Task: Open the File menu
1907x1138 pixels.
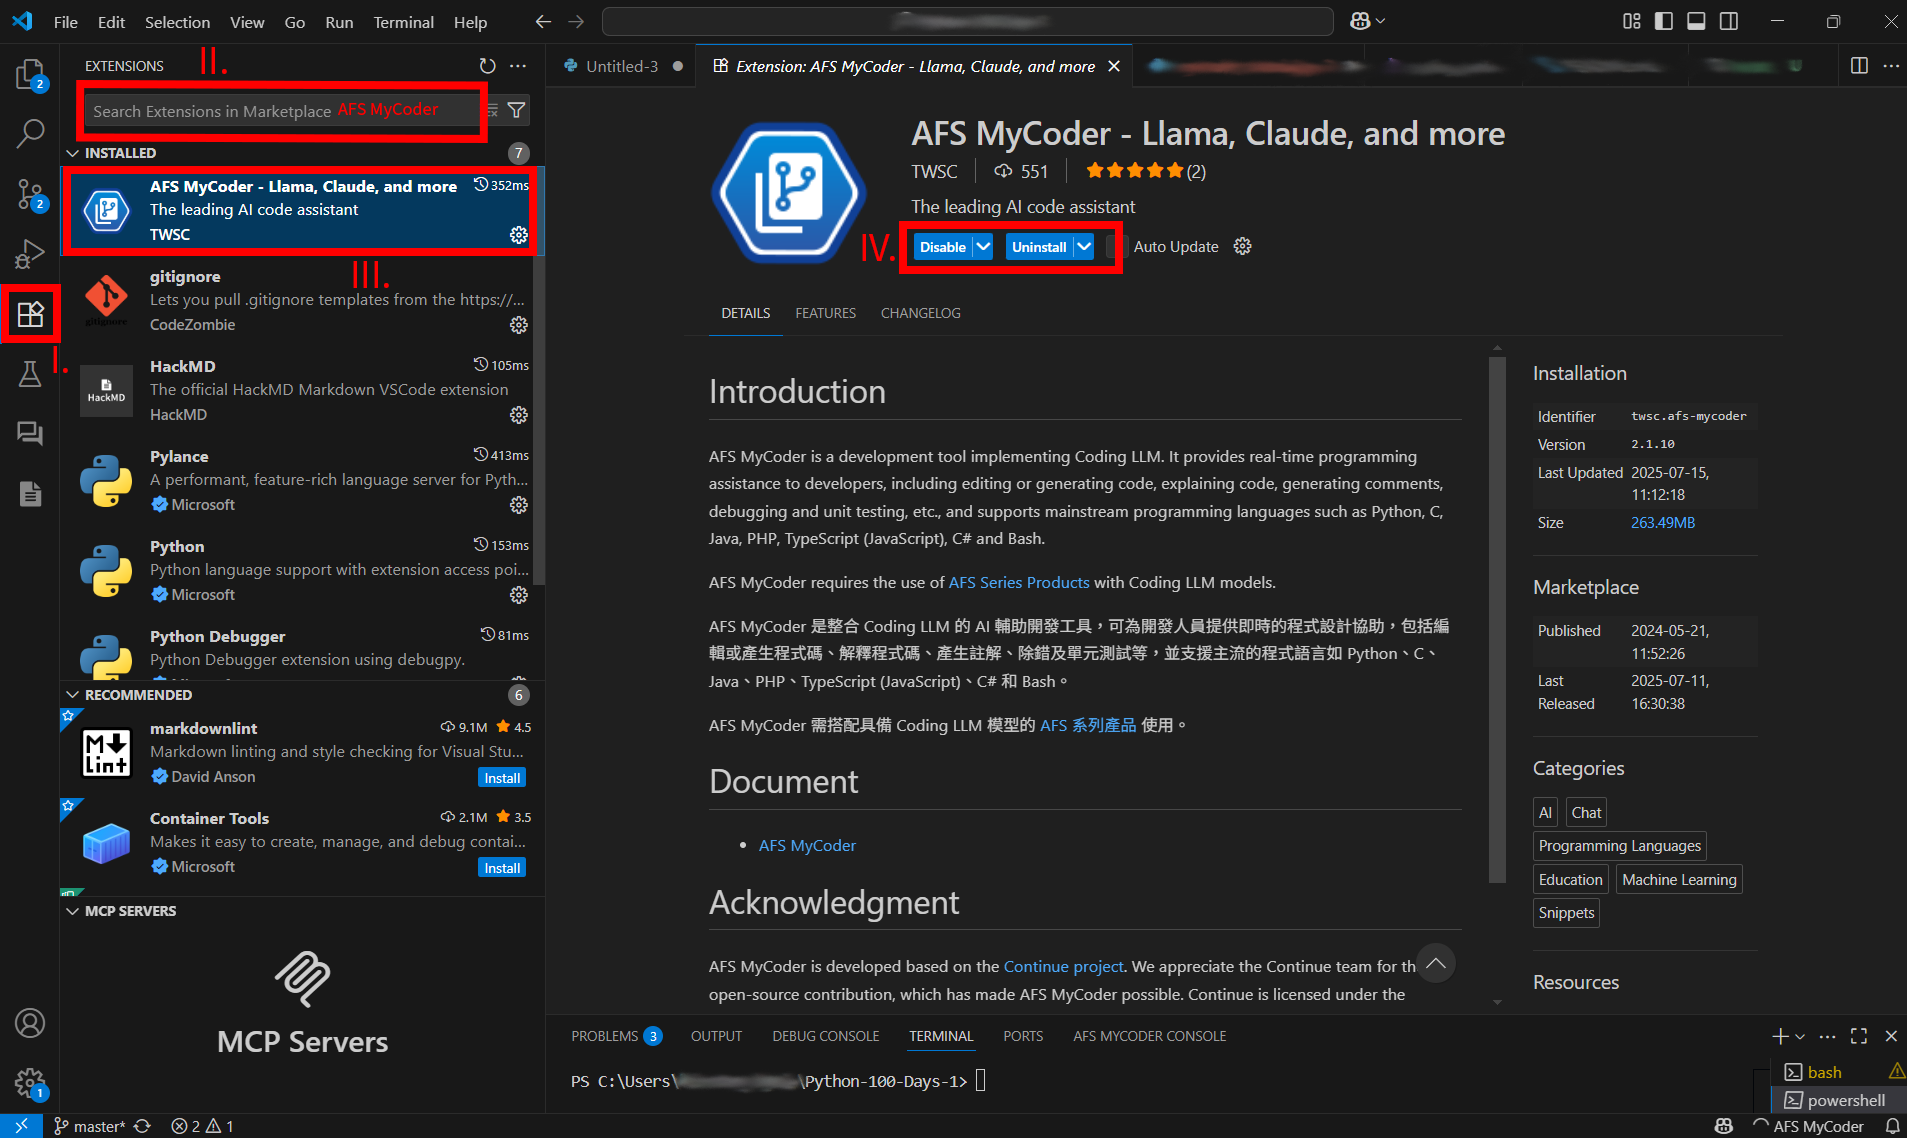Action: click(x=66, y=22)
